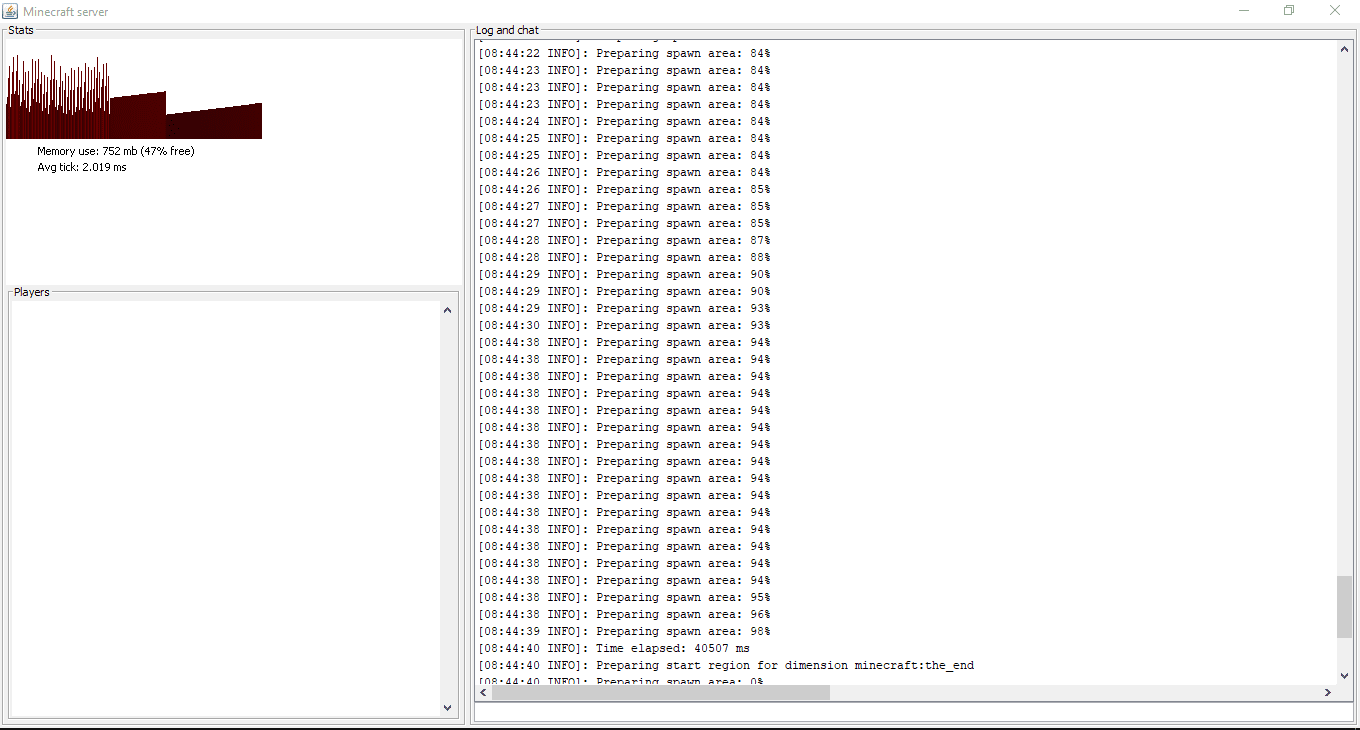Restore down the Minecraft server window
This screenshot has width=1360, height=730.
point(1290,11)
